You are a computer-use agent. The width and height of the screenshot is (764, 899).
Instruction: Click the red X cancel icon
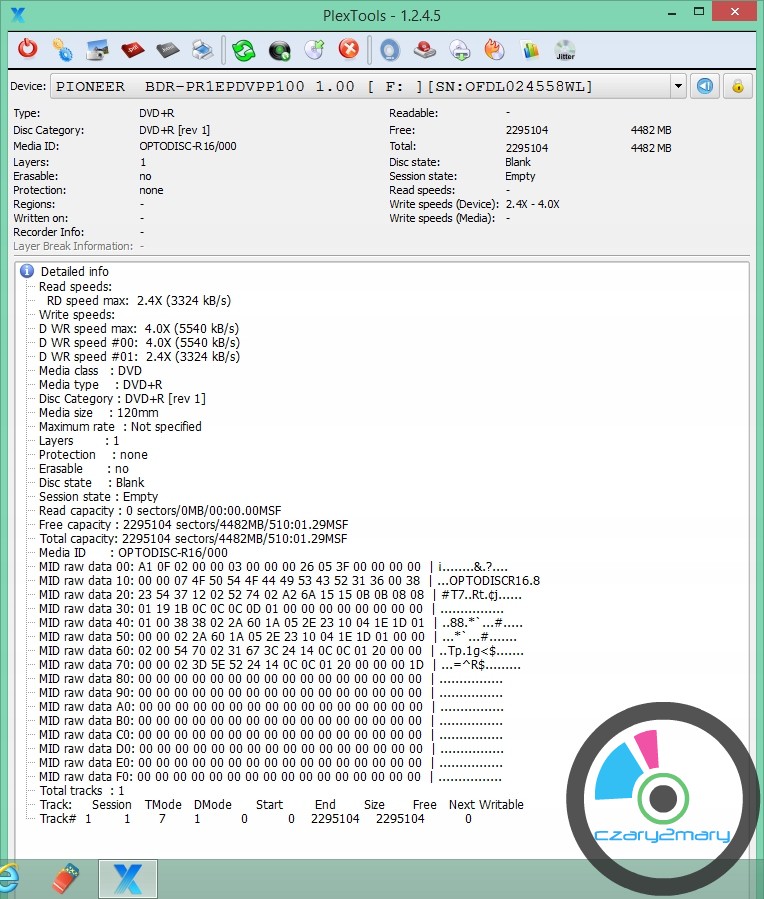coord(348,49)
